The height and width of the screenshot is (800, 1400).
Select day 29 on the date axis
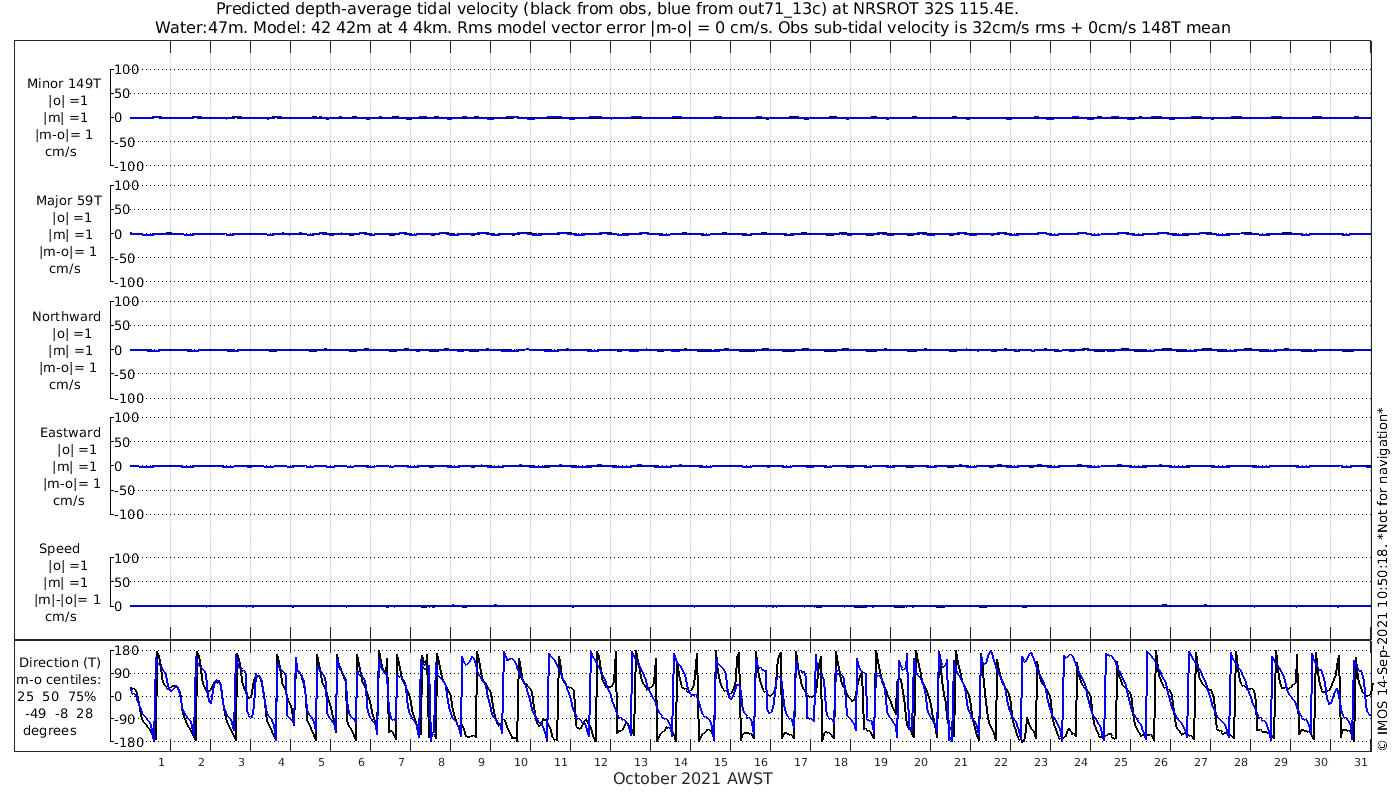point(1281,762)
